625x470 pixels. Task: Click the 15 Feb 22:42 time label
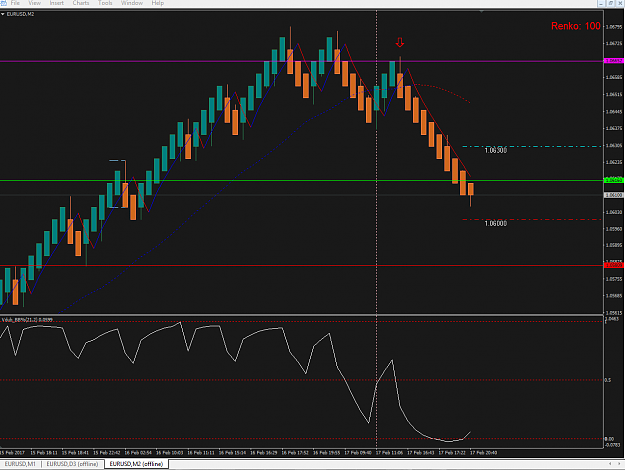pos(107,453)
